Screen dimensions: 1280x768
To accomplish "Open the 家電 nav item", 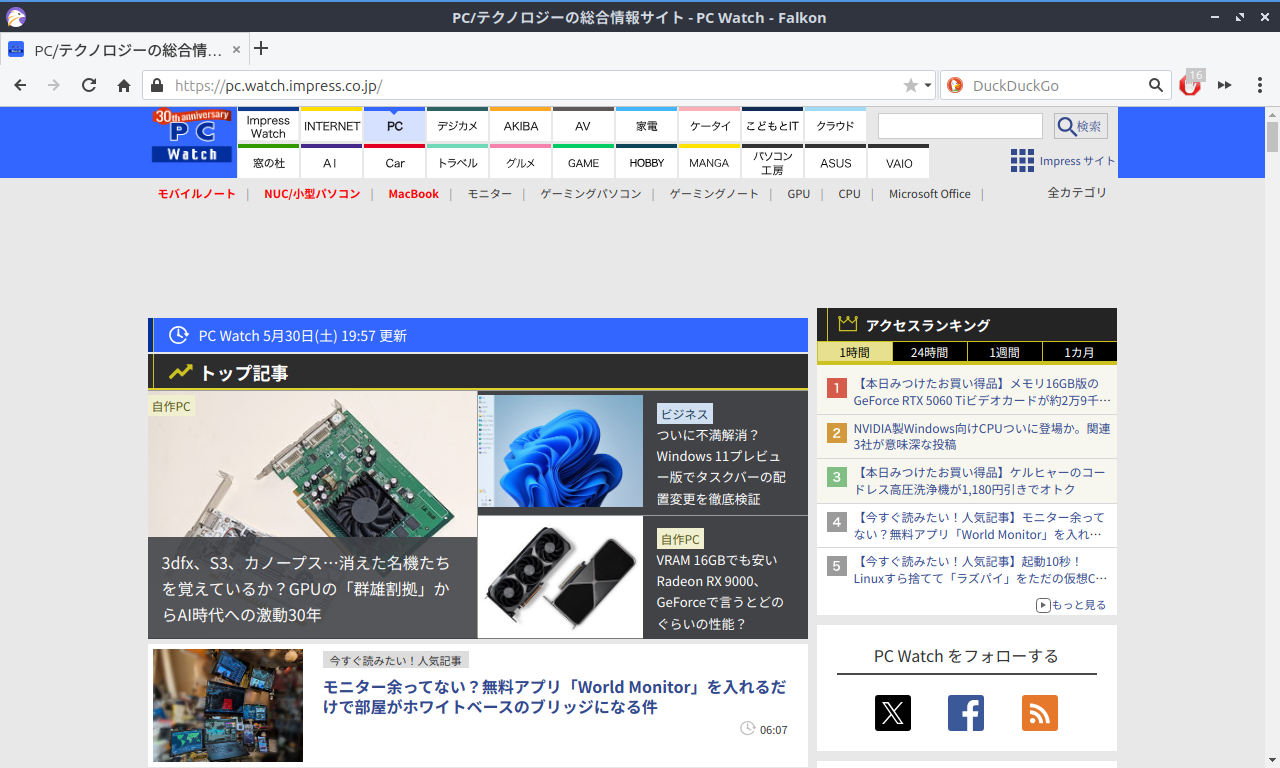I will (x=646, y=126).
